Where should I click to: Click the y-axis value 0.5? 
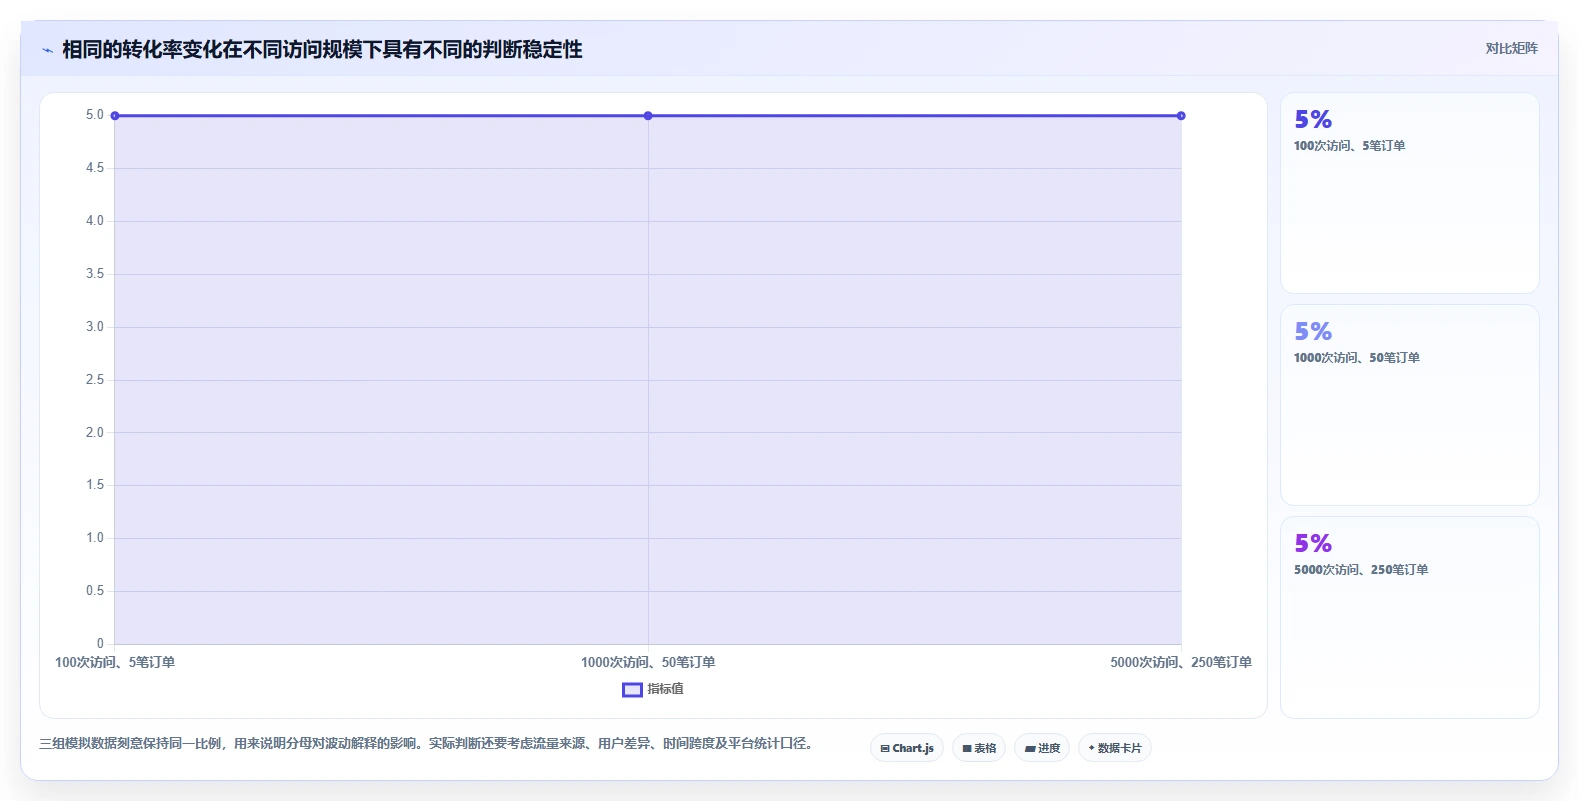point(95,591)
